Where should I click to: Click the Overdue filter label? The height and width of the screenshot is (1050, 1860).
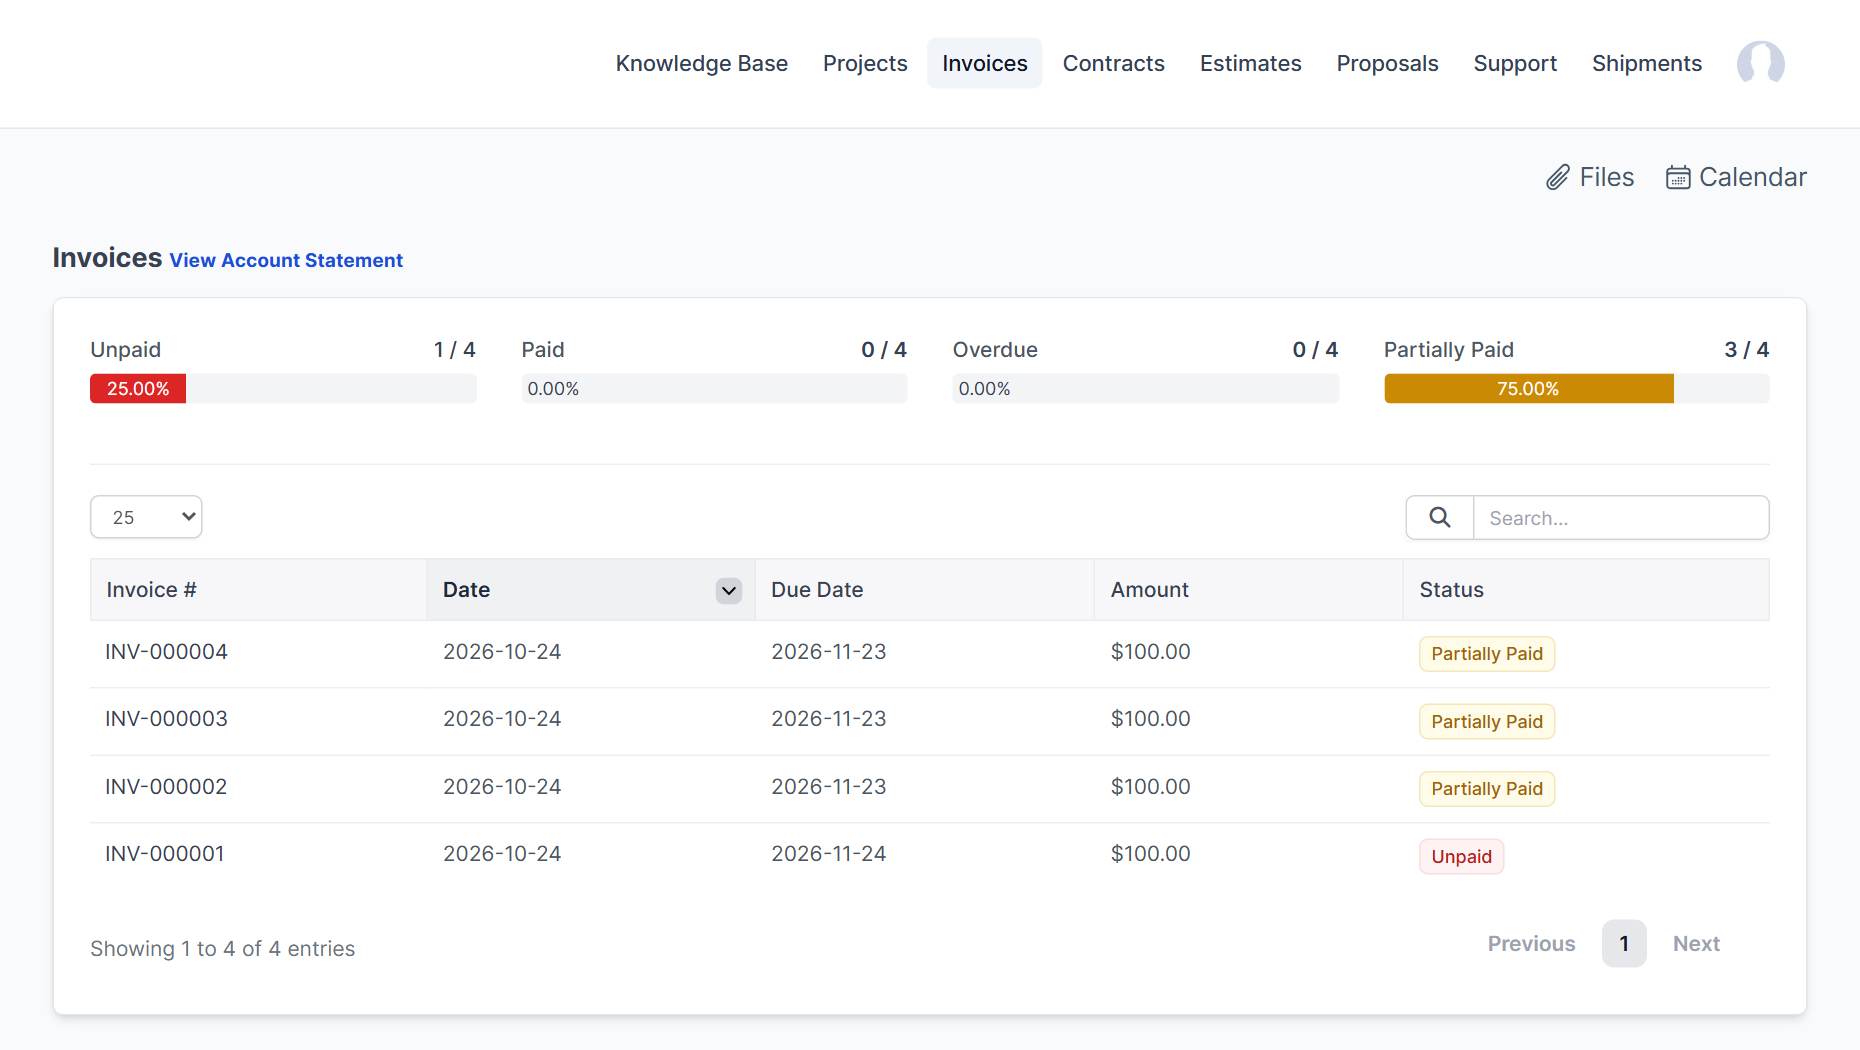click(995, 350)
